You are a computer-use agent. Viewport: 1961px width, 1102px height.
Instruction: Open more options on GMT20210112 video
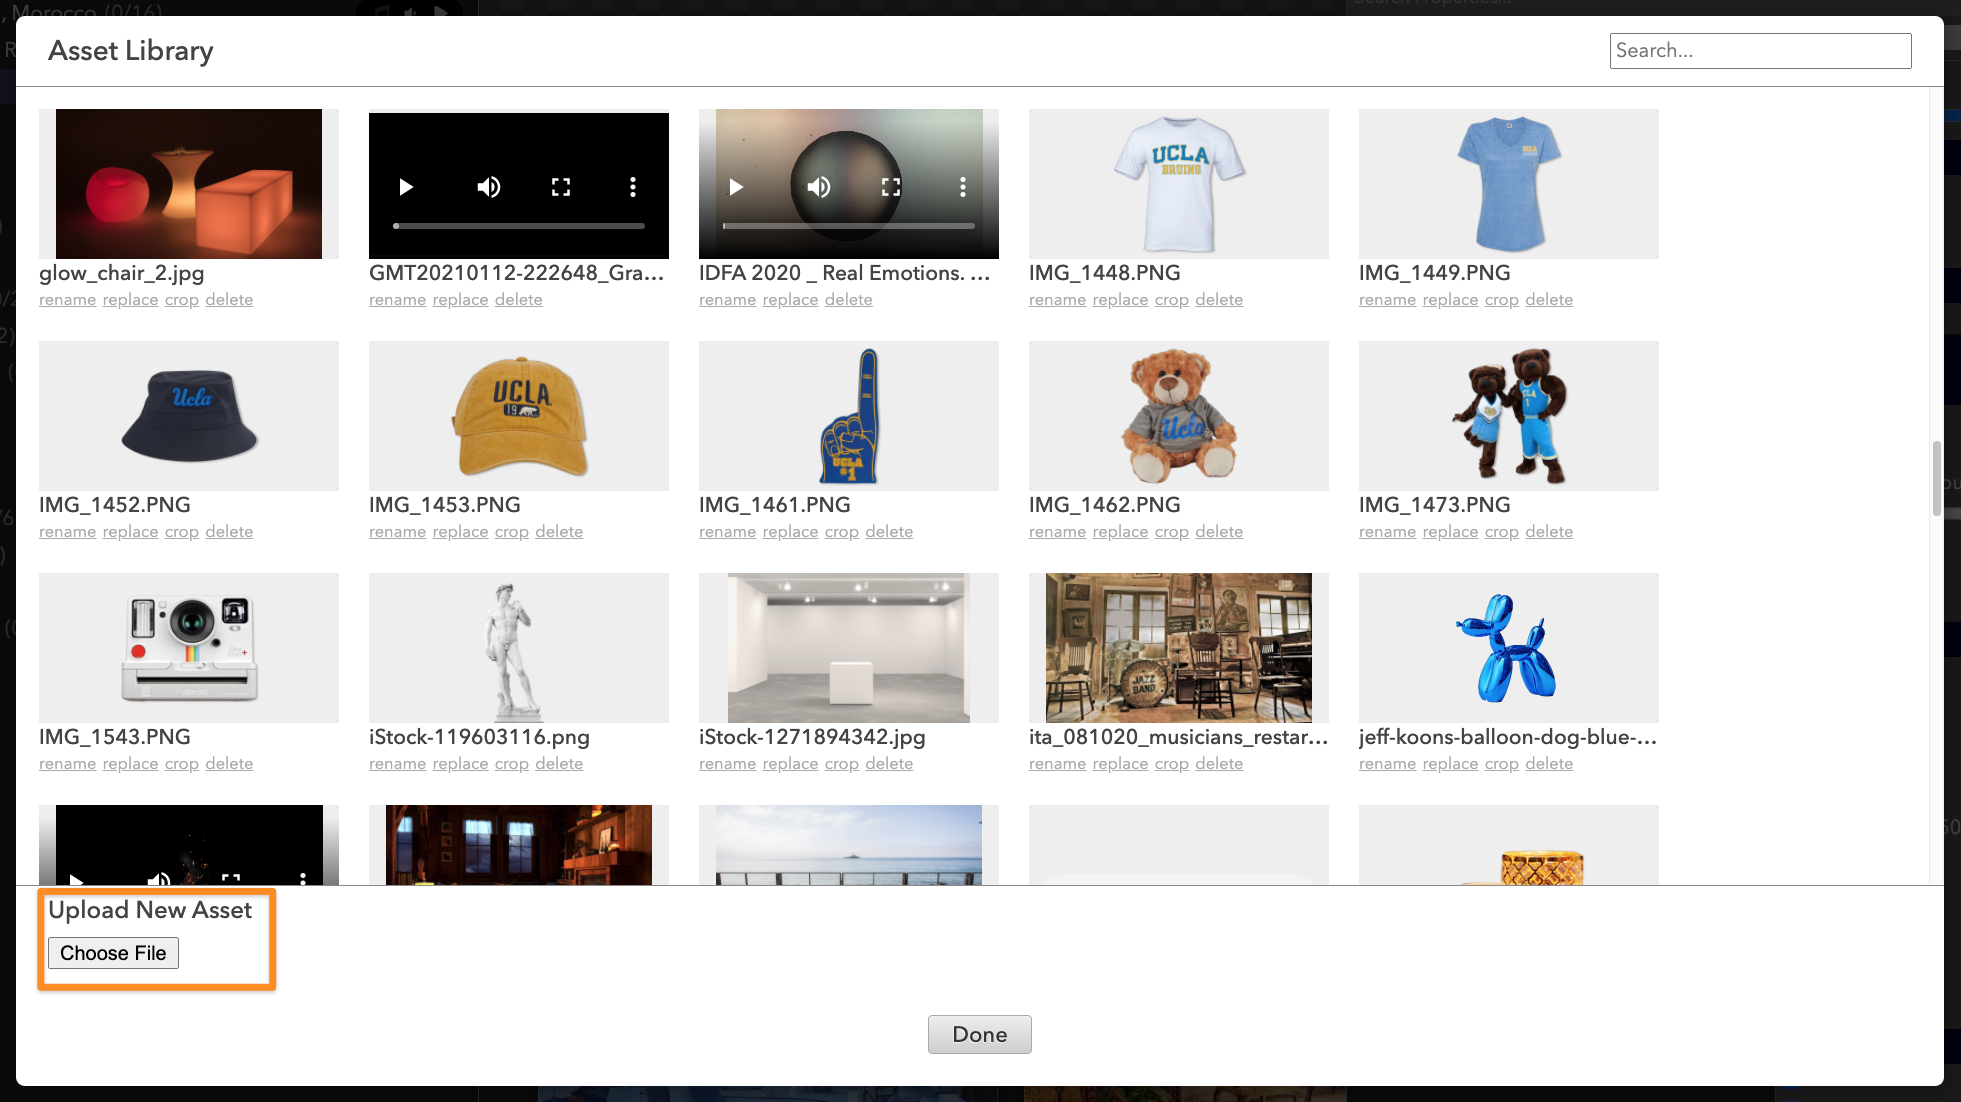[632, 187]
